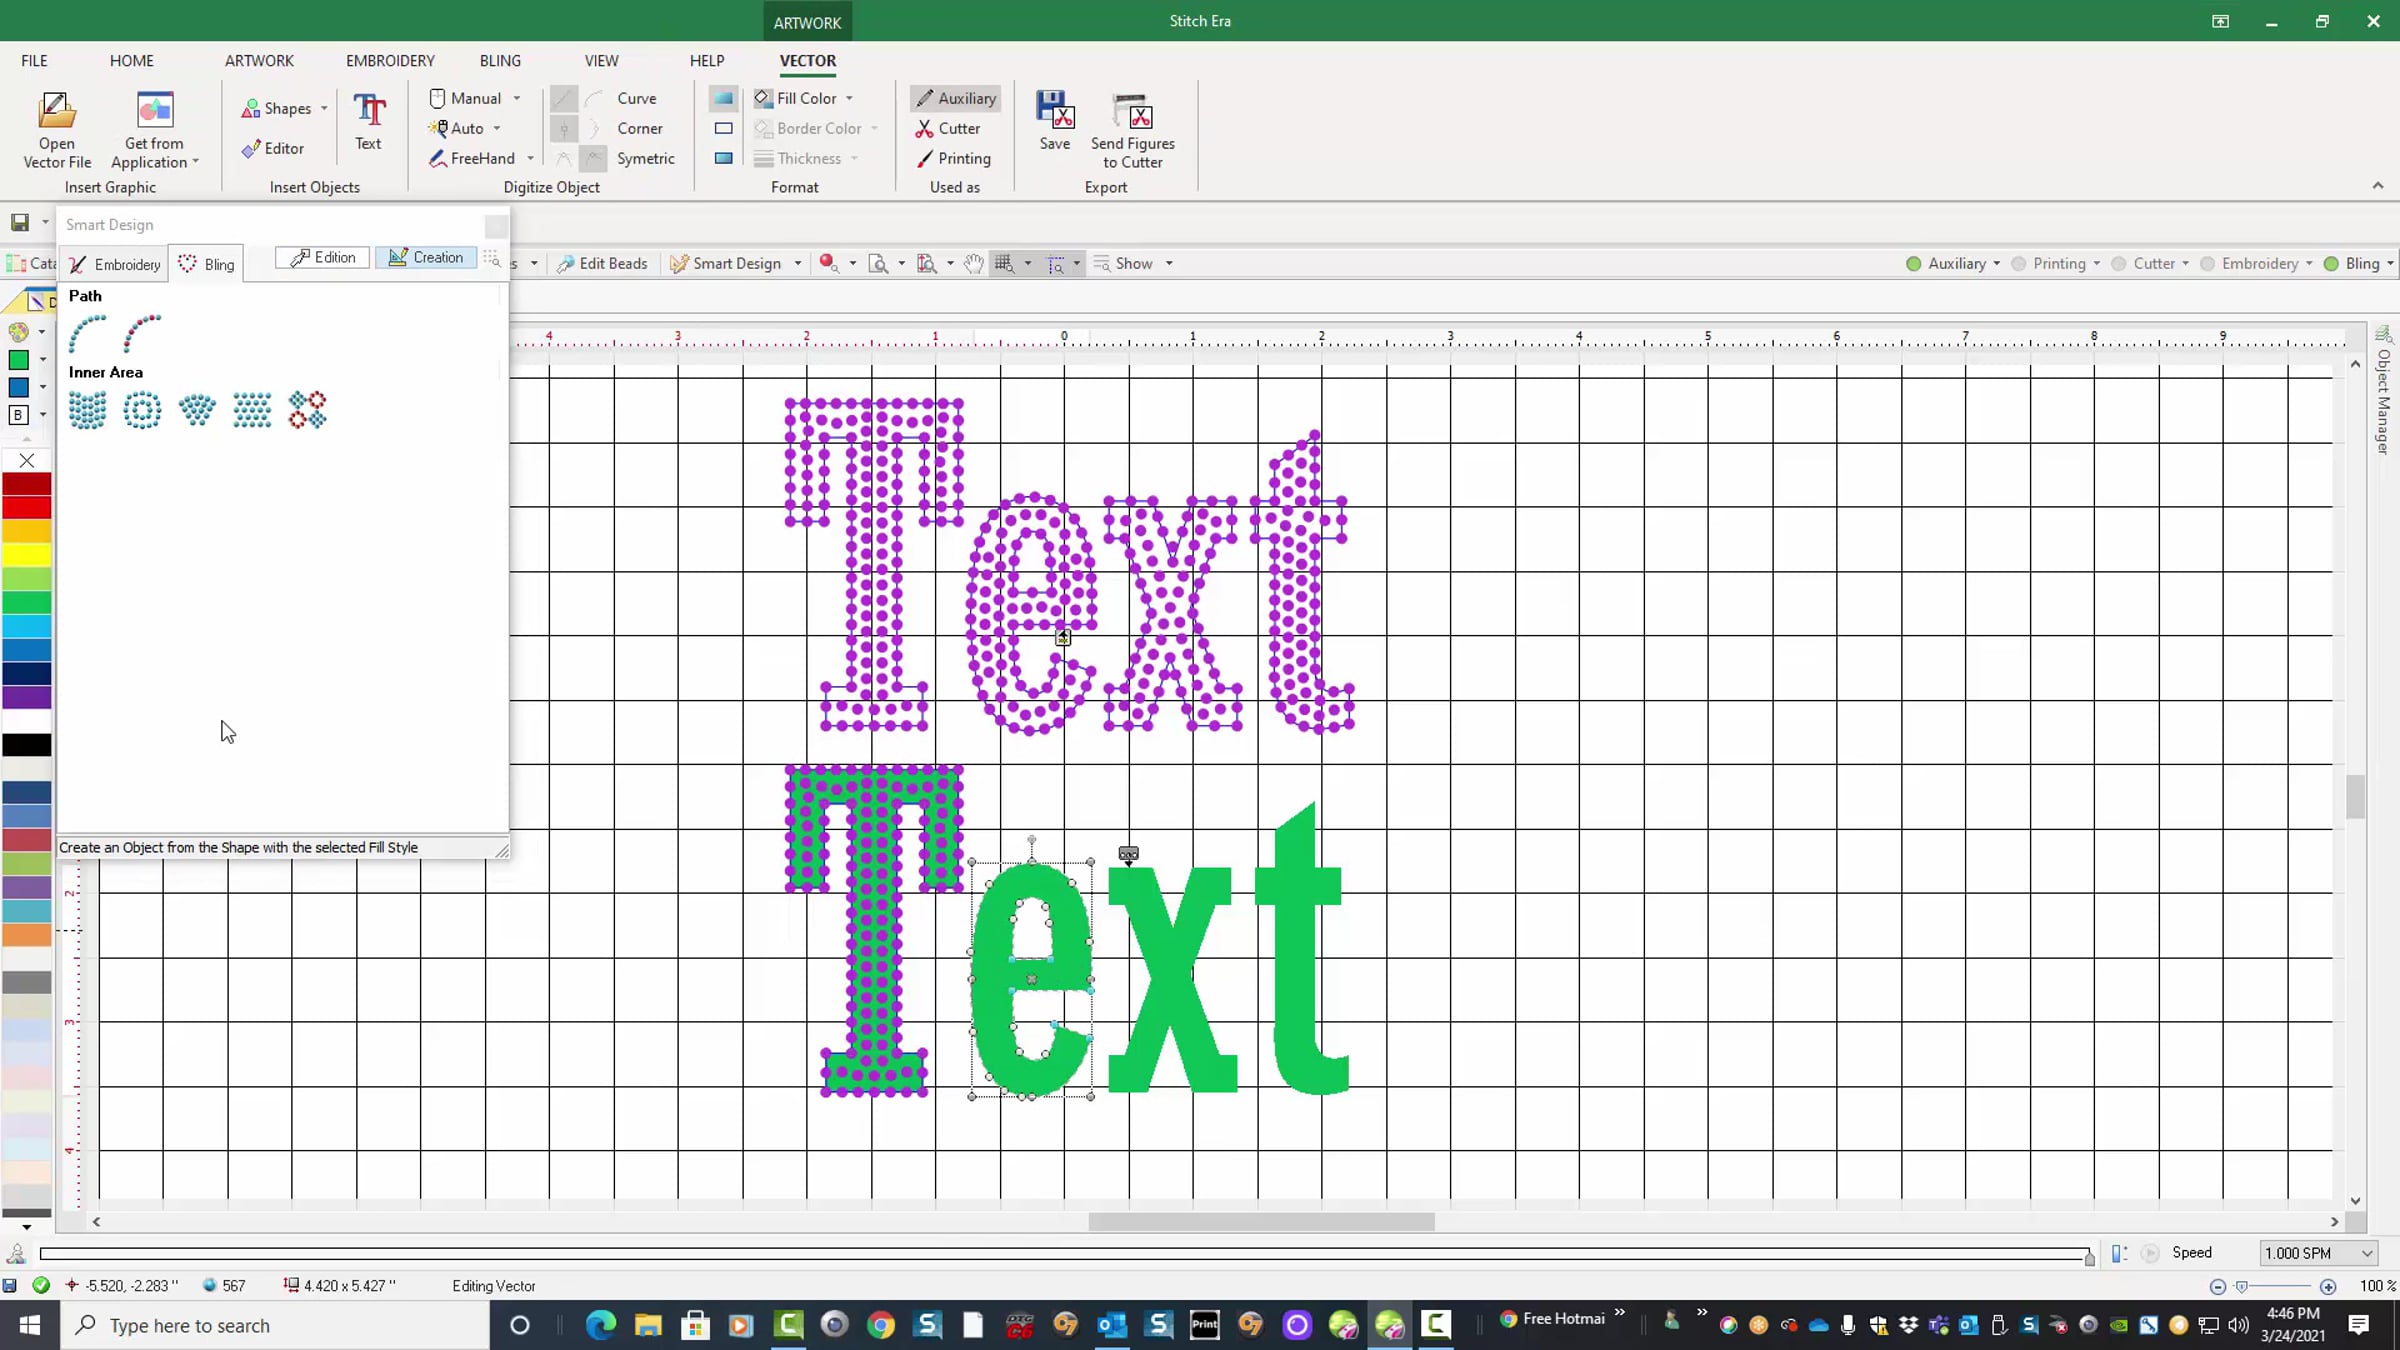The image size is (2400, 1350).
Task: Click Send Figures to Cutter icon
Action: [1132, 112]
